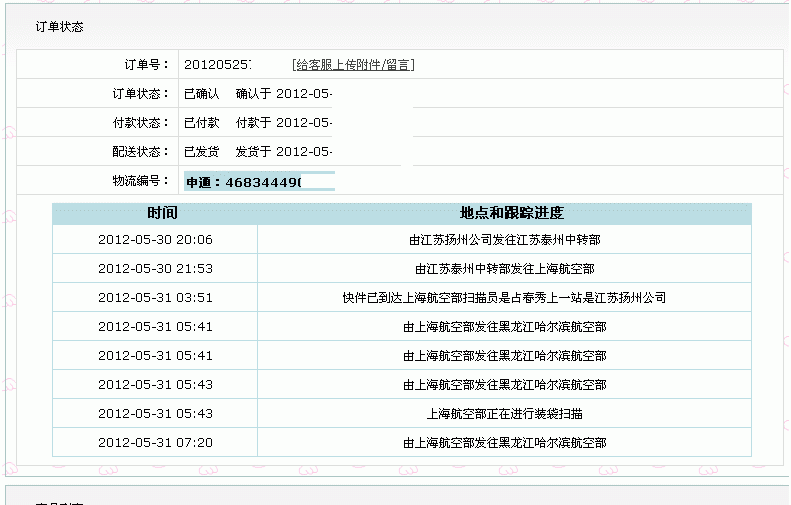
Task: Select the 2012-05-30 20:06 timestamp cell
Action: (155, 240)
